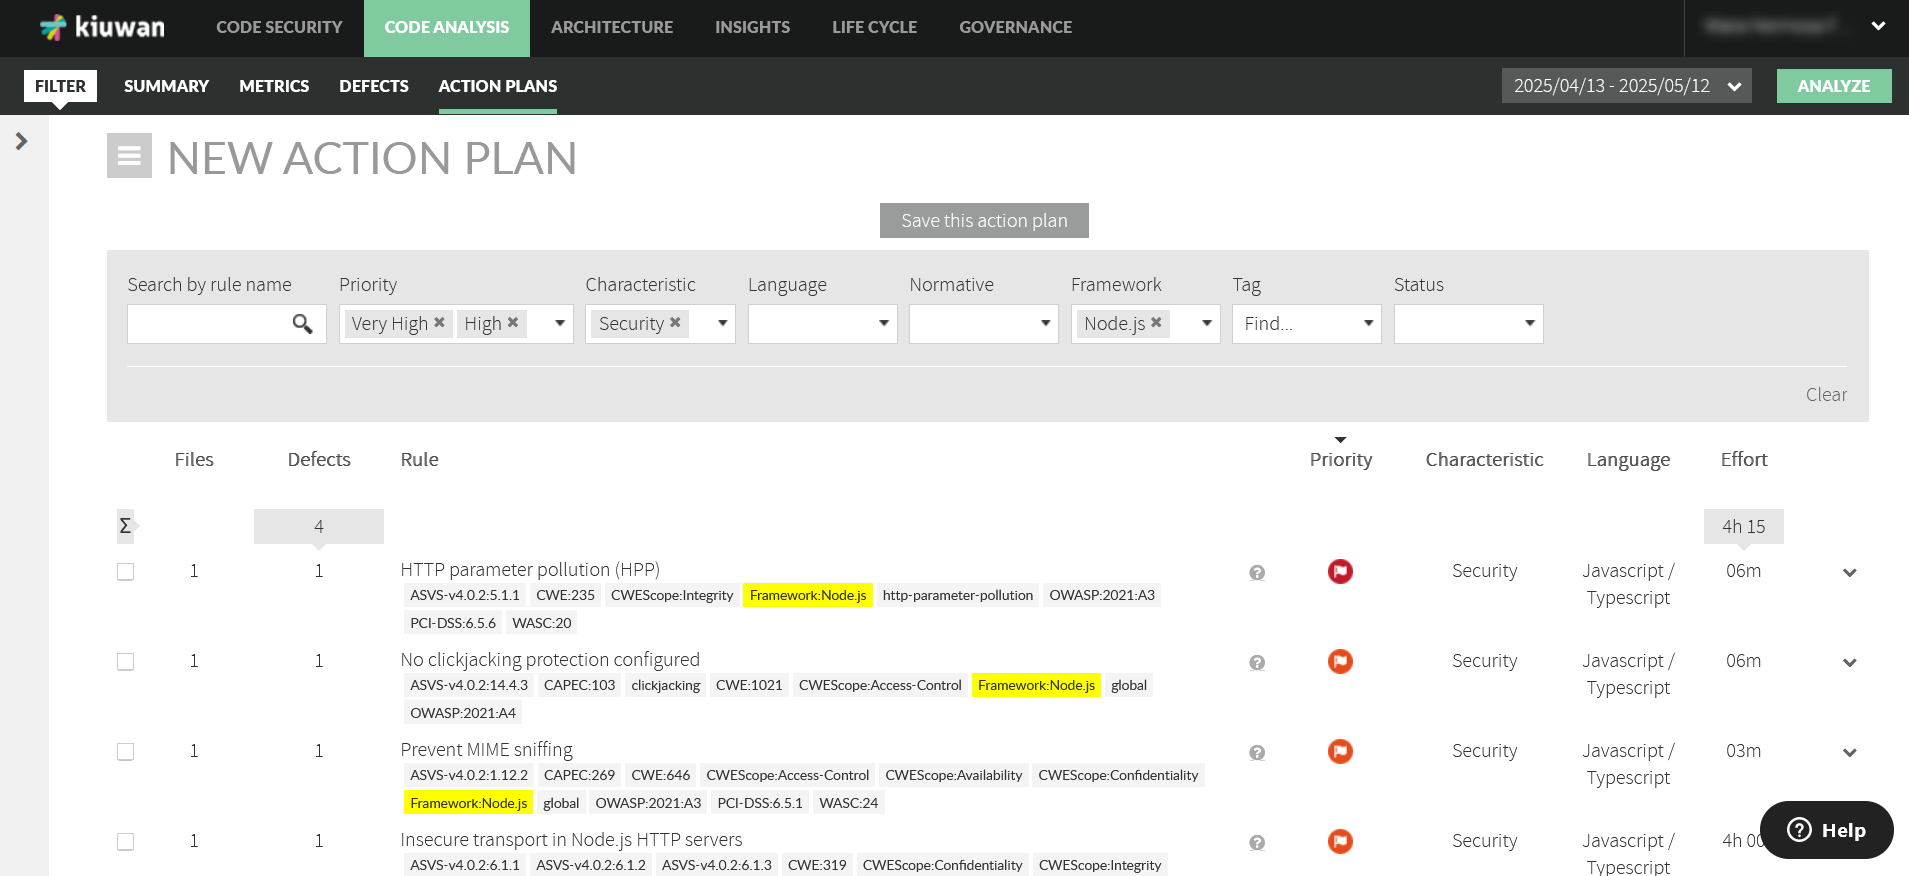This screenshot has width=1909, height=876.
Task: Remove the Very High priority filter
Action: 439,322
